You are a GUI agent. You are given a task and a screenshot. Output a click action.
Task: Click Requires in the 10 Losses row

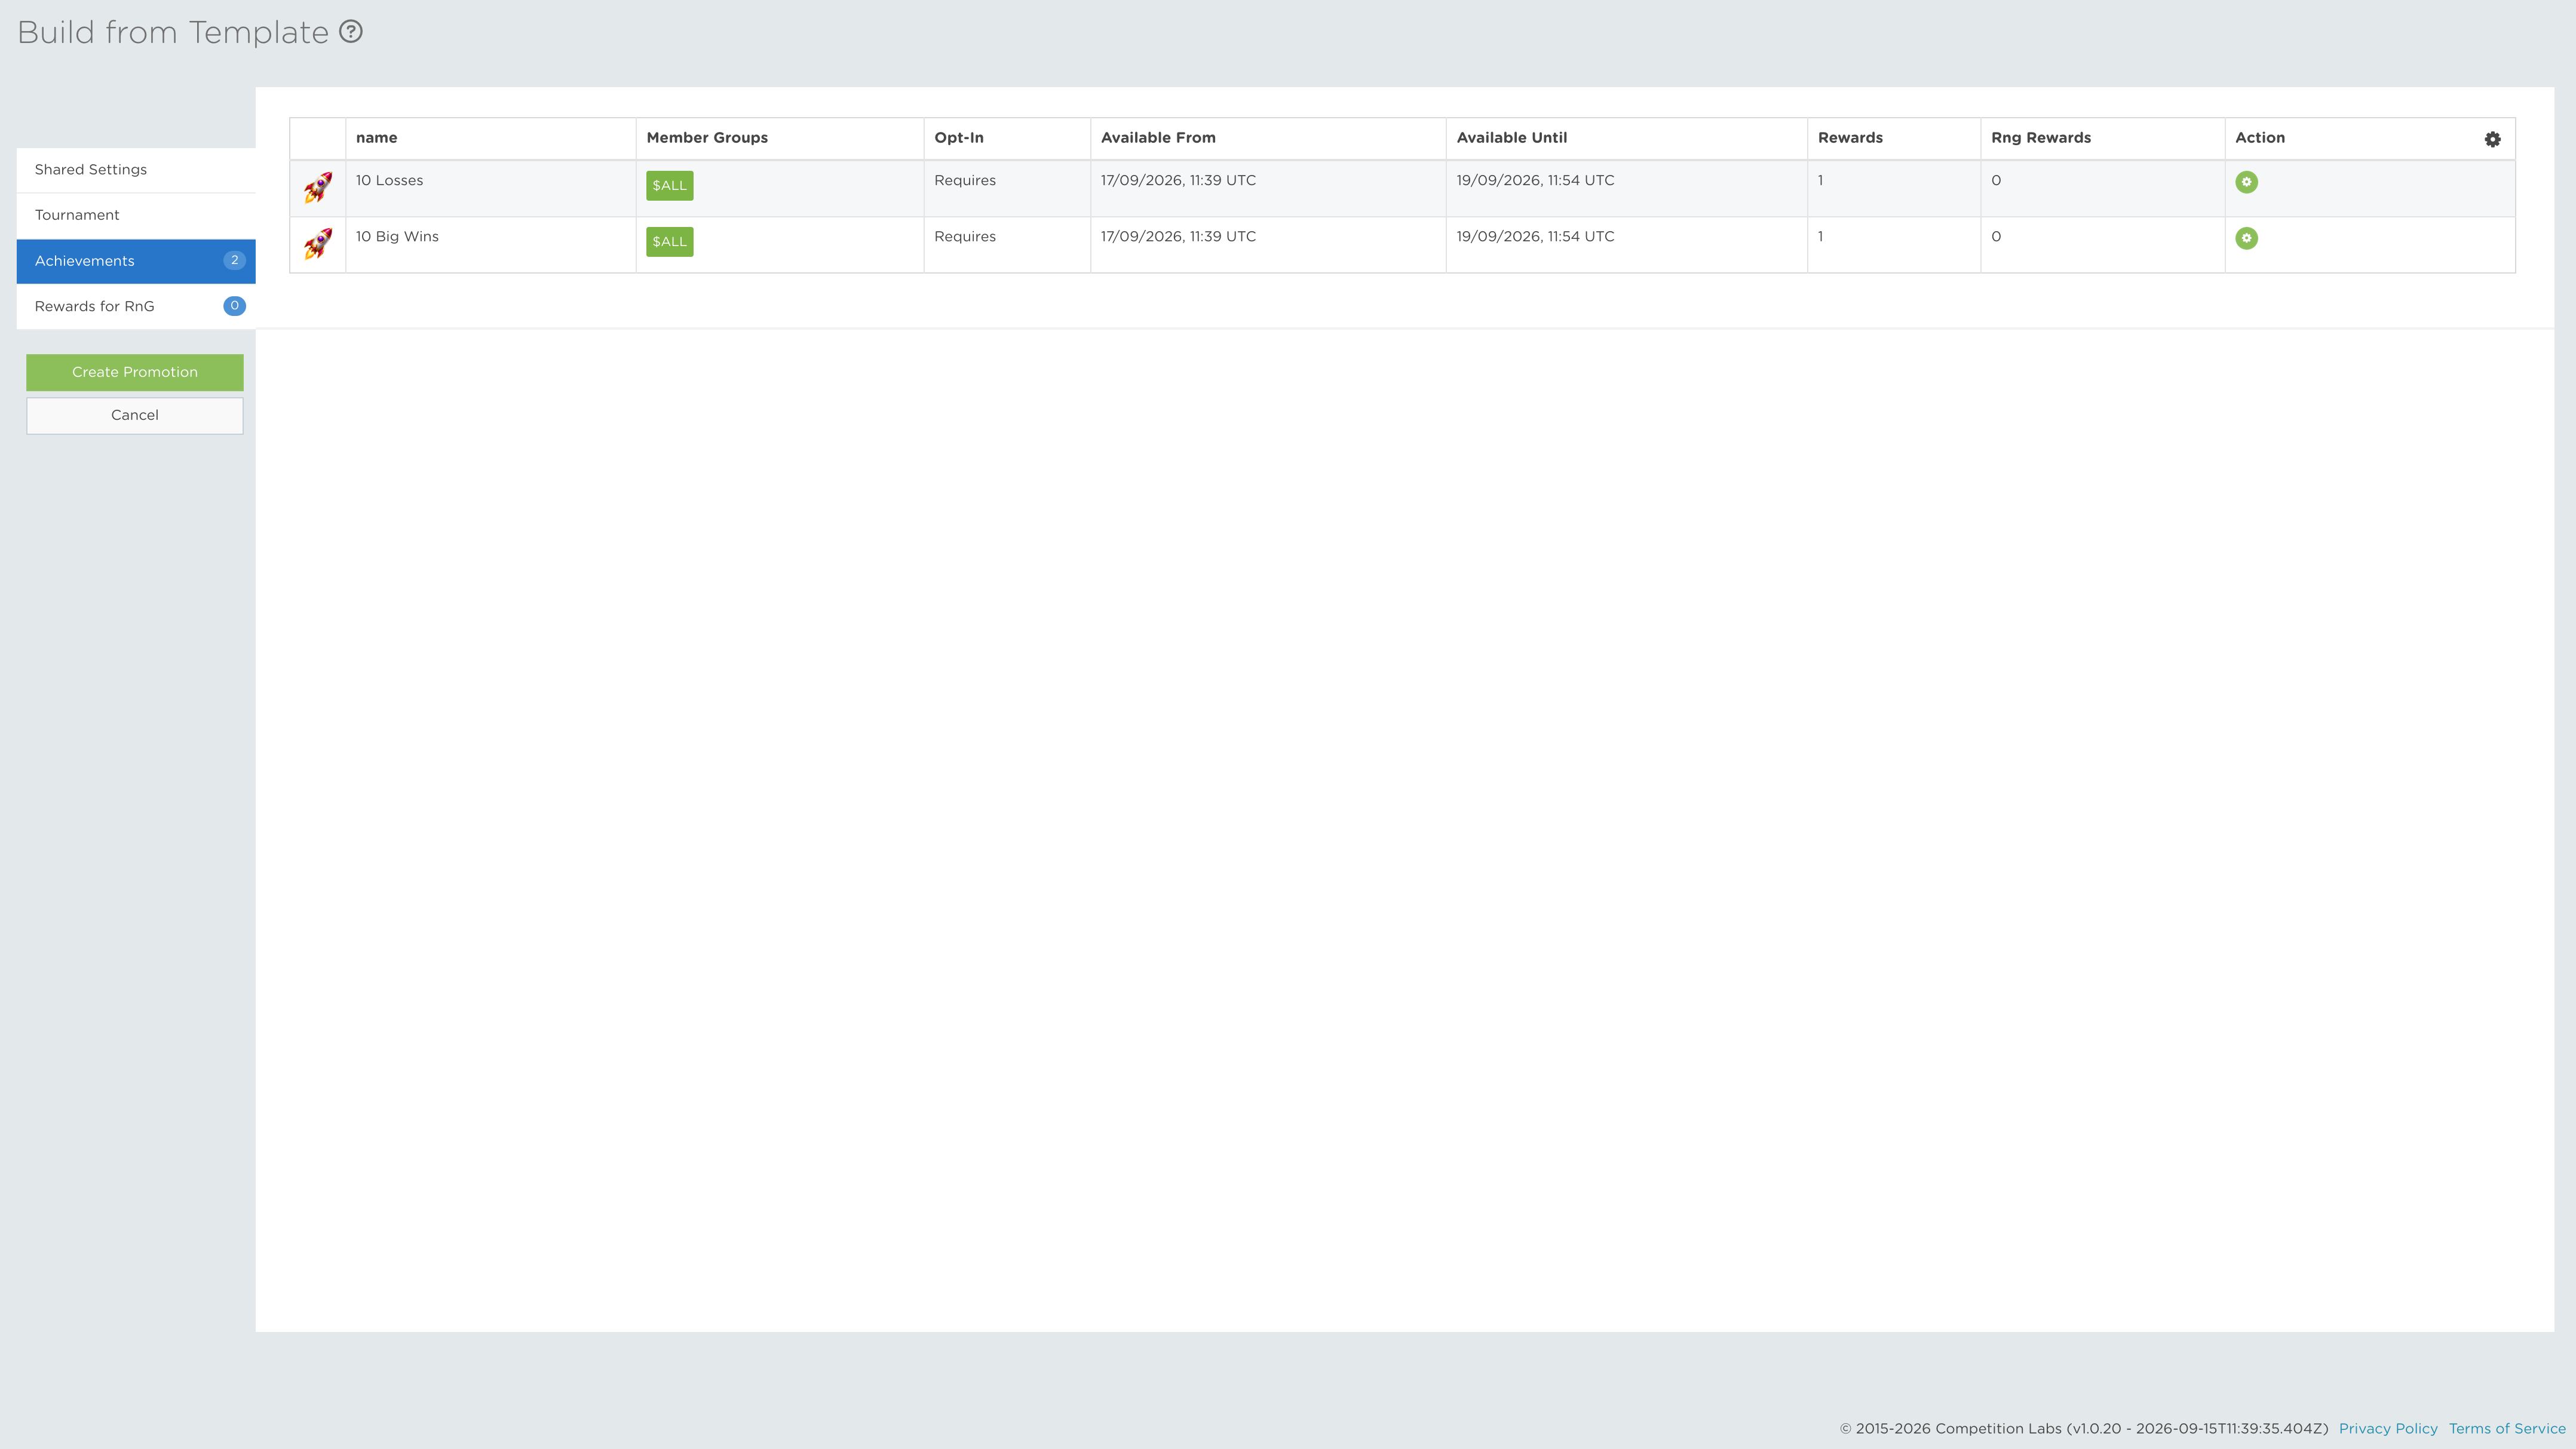964,180
